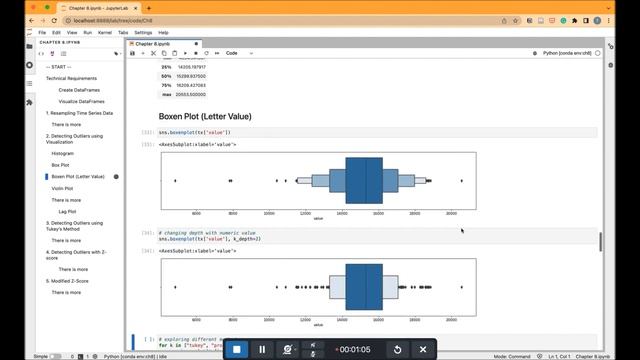Click the browser back arrow

(32, 20)
